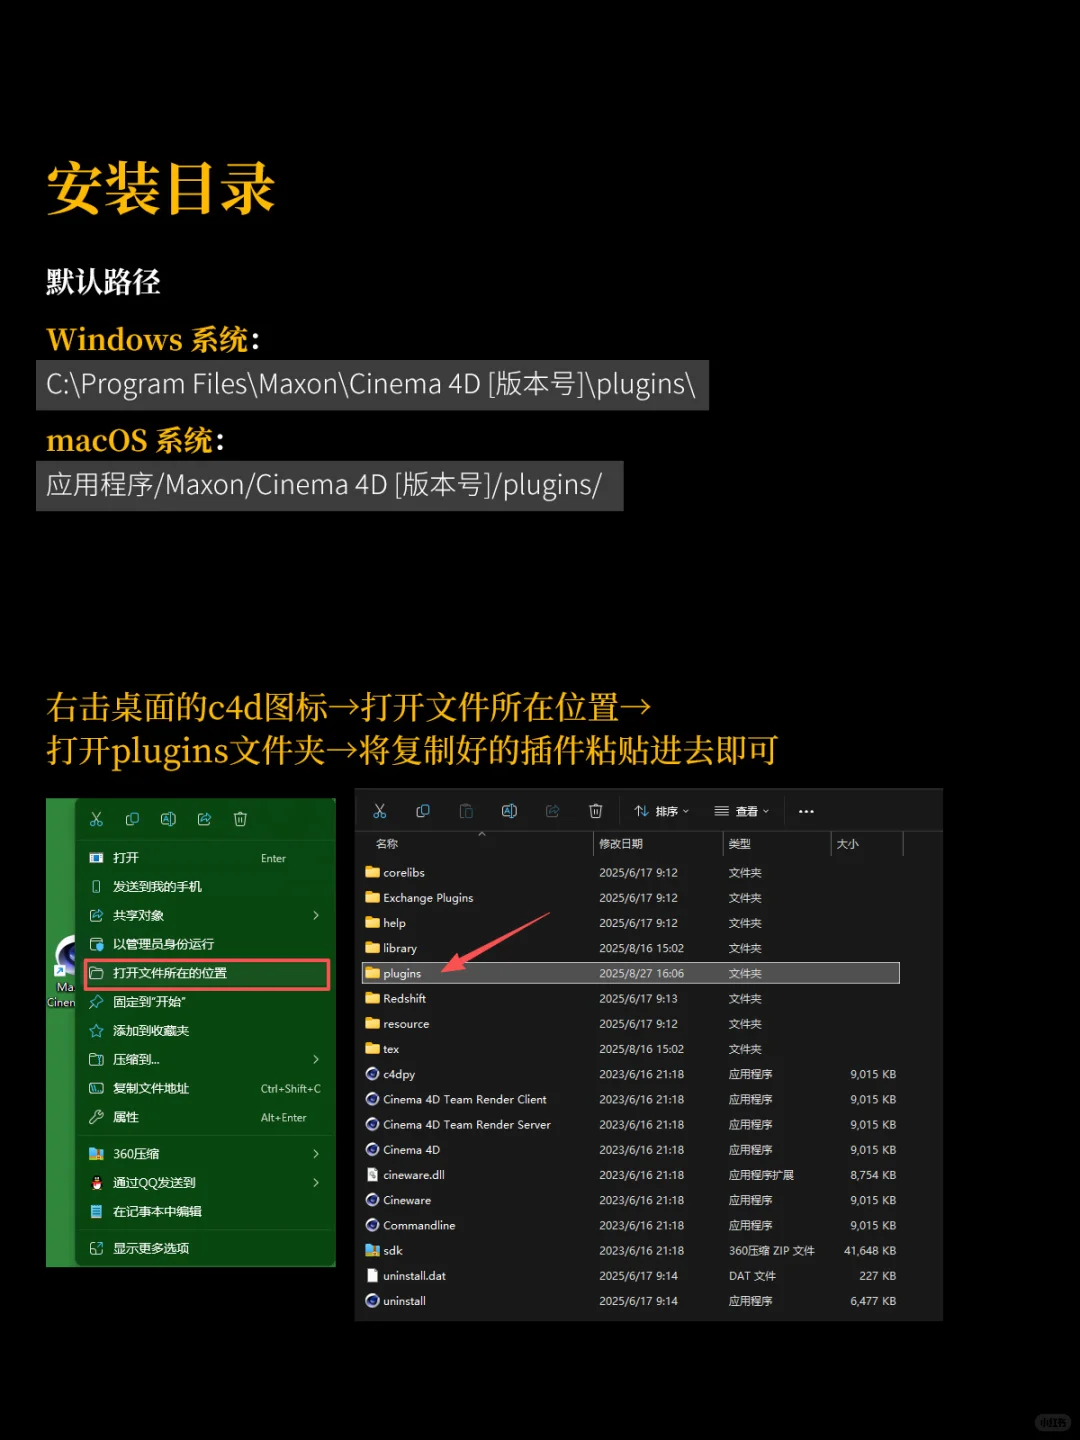Click the see-more (…) toolbar control
The height and width of the screenshot is (1440, 1080).
(806, 810)
